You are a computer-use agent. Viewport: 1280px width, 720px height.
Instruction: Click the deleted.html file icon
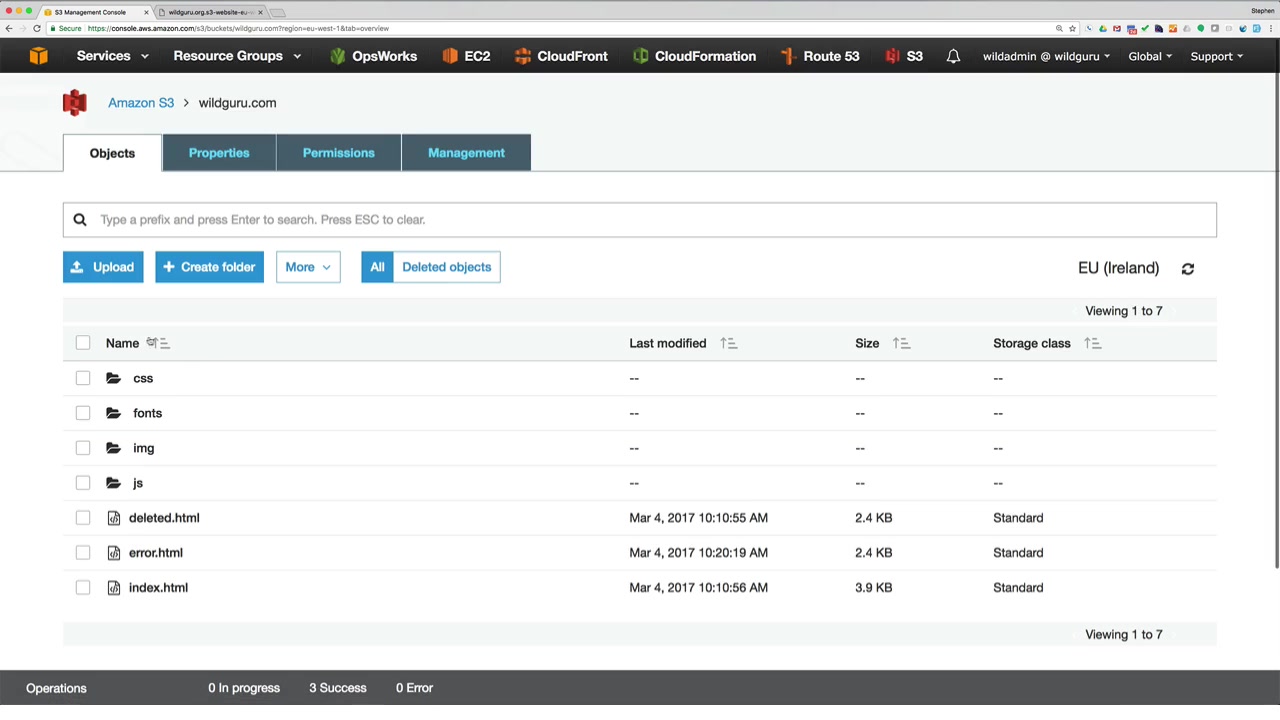point(114,518)
